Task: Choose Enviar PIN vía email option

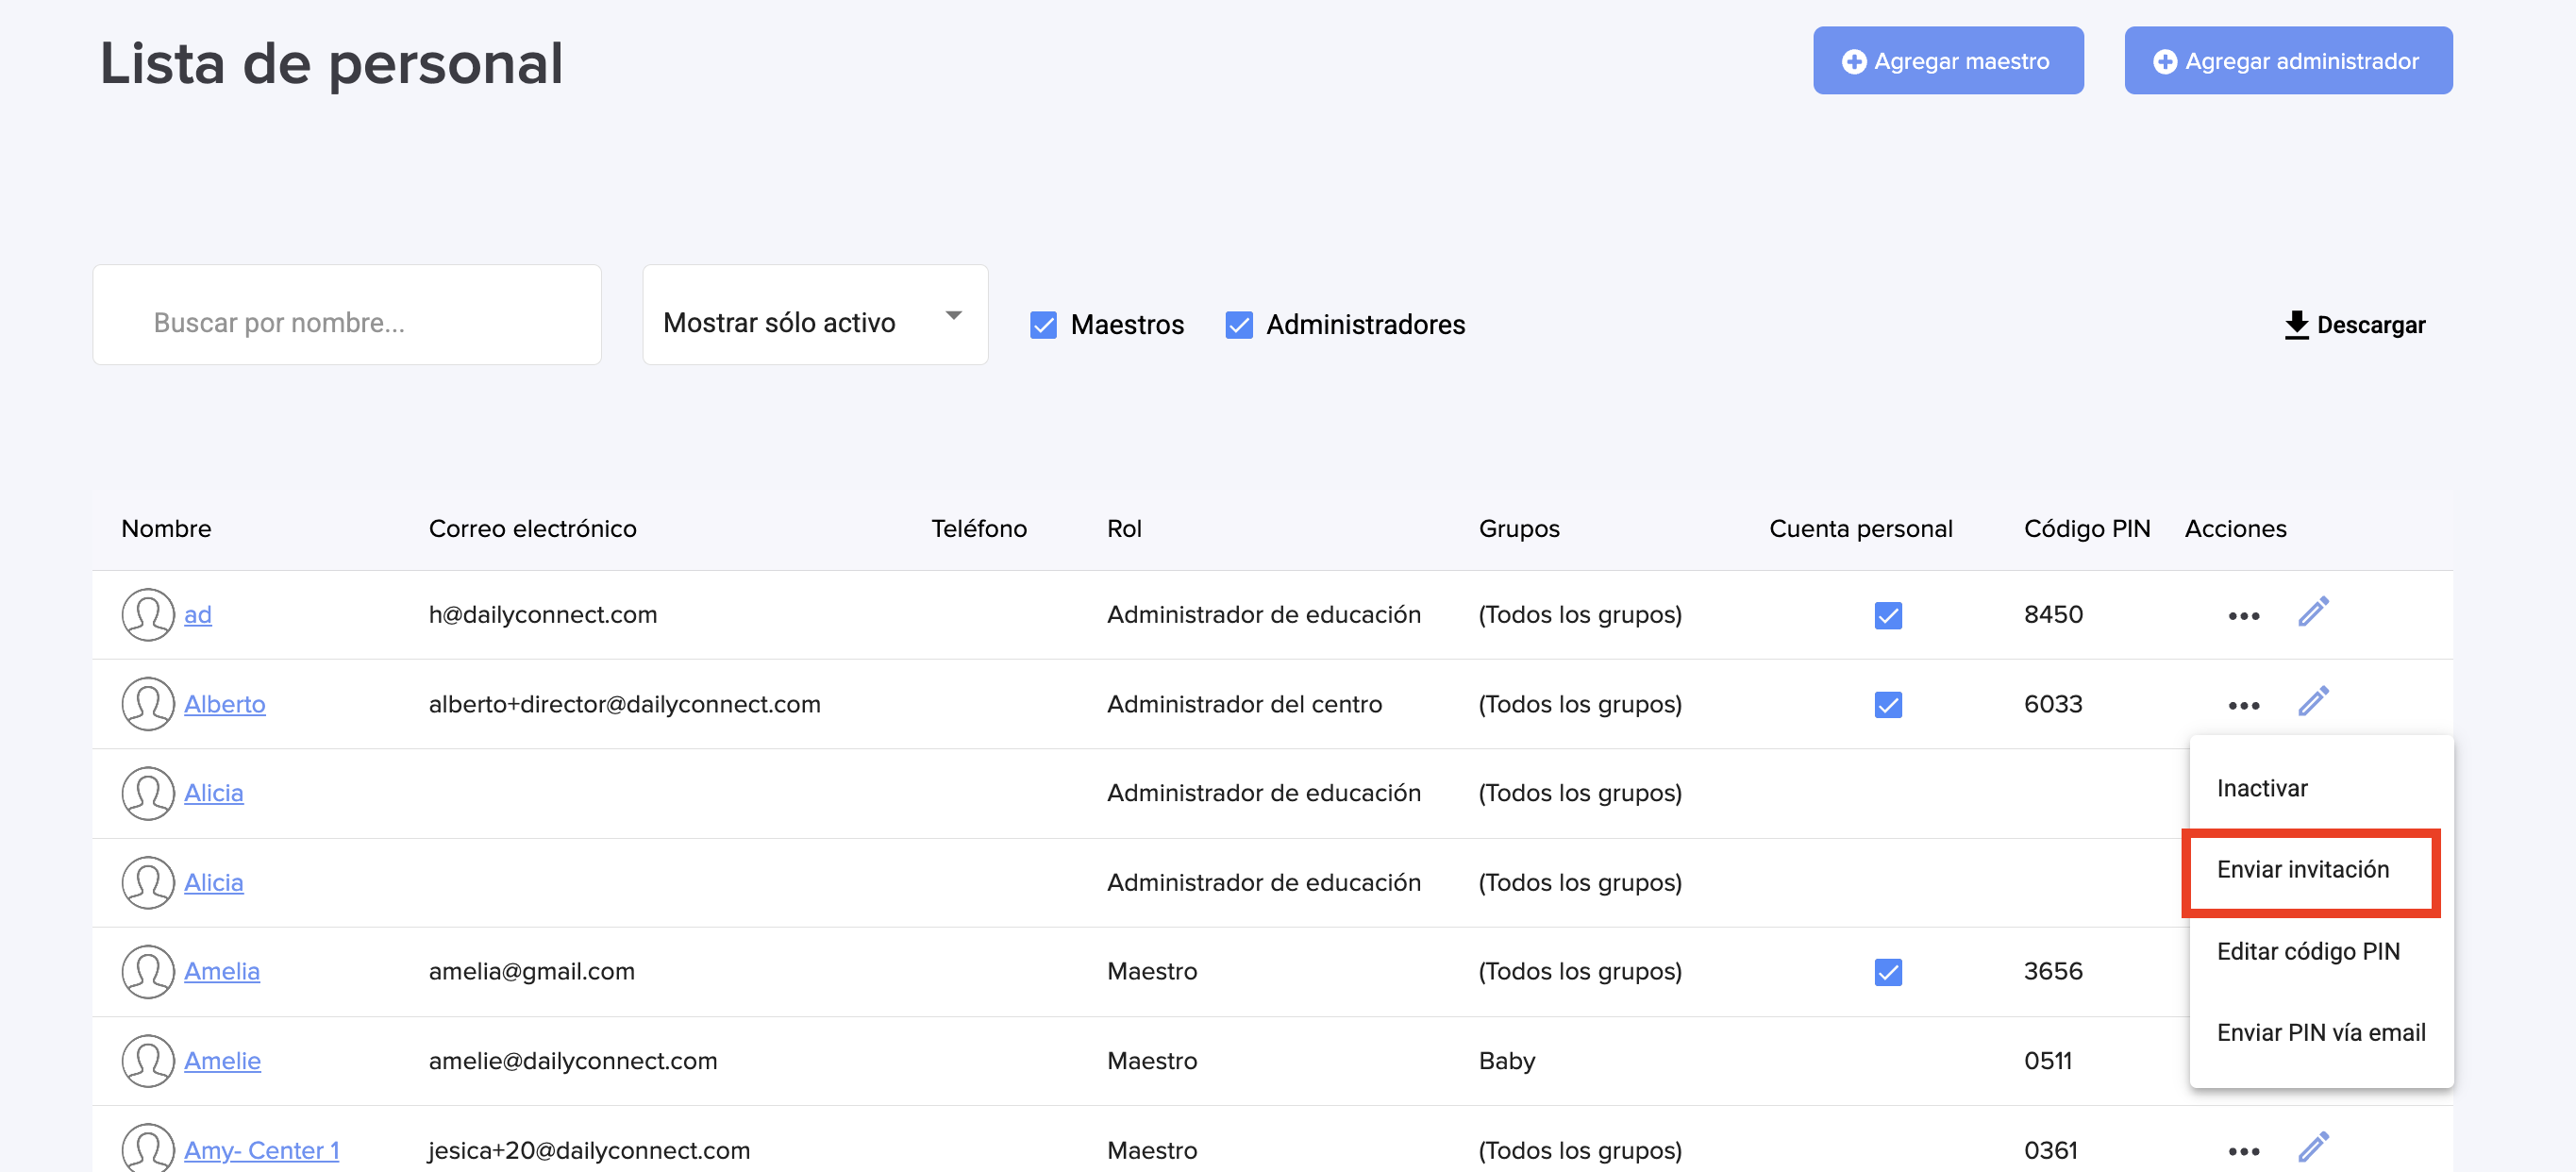Action: pyautogui.click(x=2320, y=1032)
